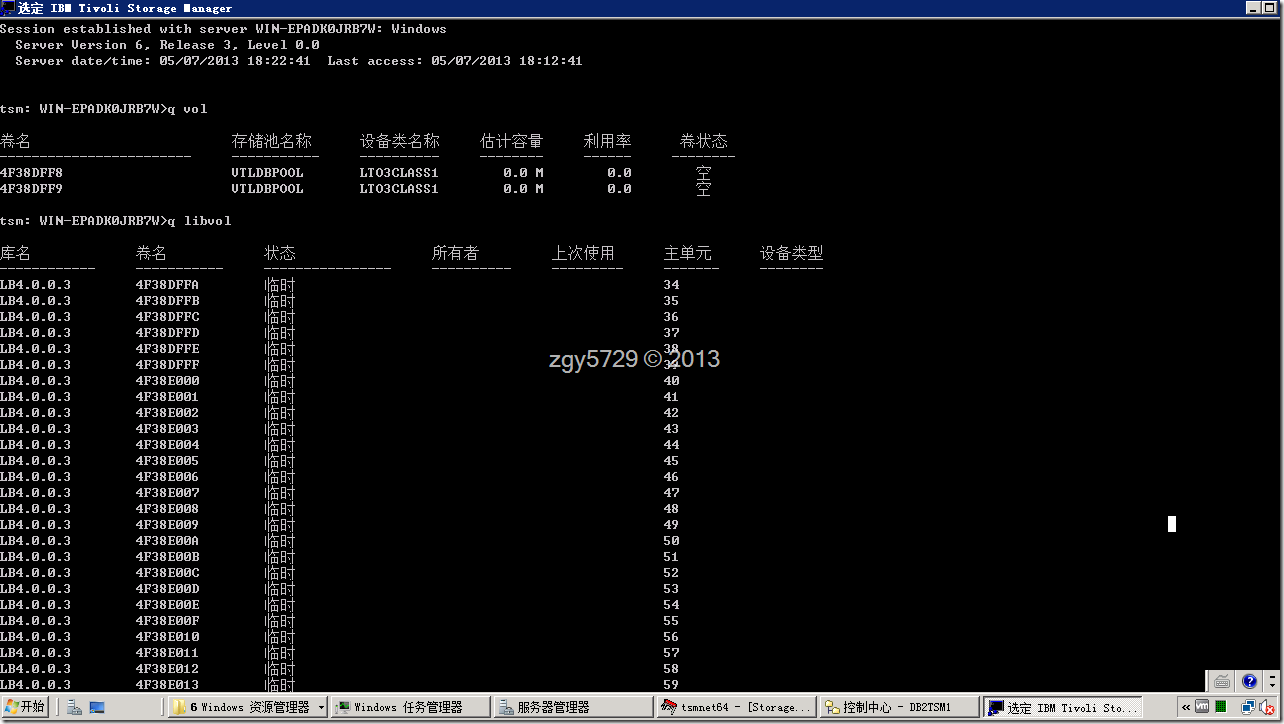Click home element value 44
This screenshot has height=724, width=1284.
click(x=671, y=444)
